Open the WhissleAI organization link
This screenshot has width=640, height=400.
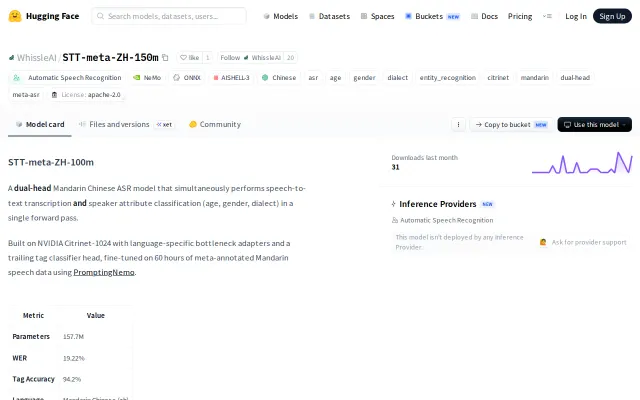(x=36, y=58)
